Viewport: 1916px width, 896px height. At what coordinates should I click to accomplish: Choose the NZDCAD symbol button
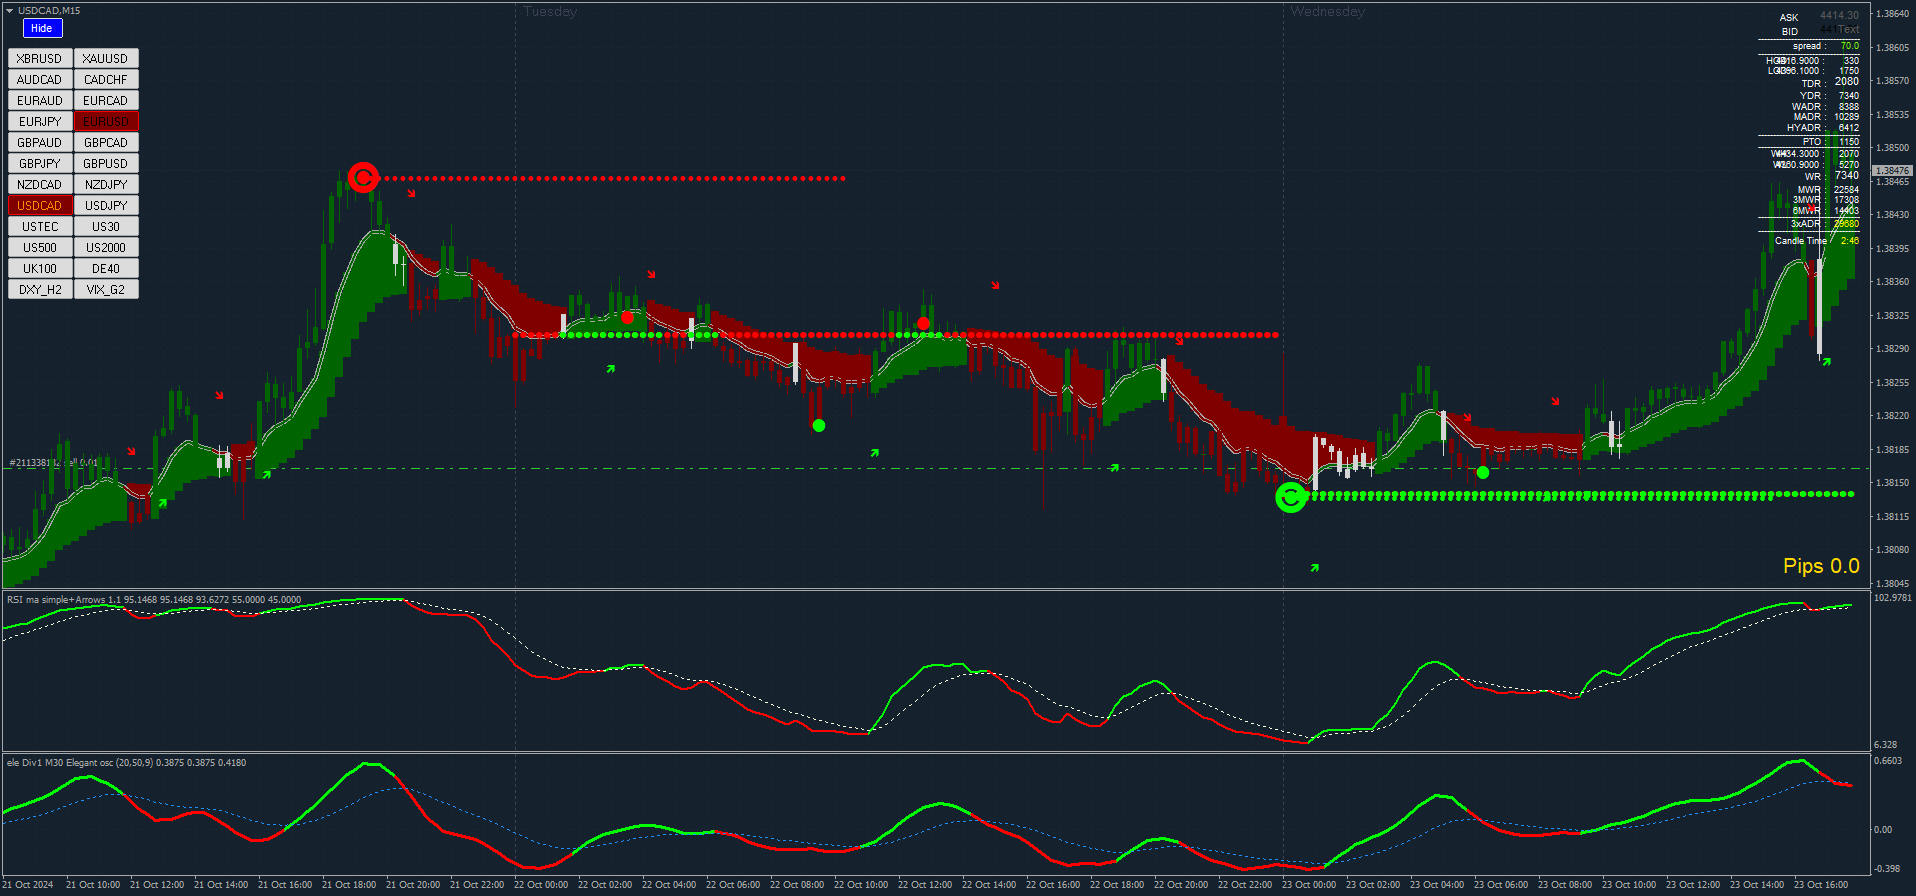tap(40, 185)
